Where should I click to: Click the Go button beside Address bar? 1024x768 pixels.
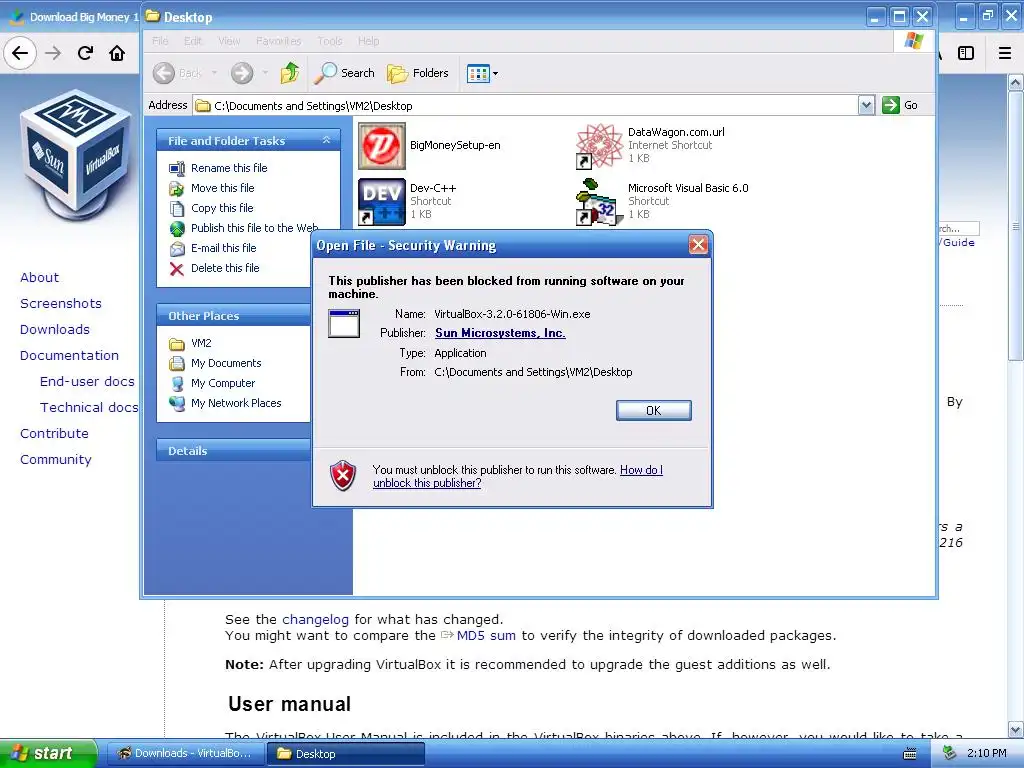point(900,105)
